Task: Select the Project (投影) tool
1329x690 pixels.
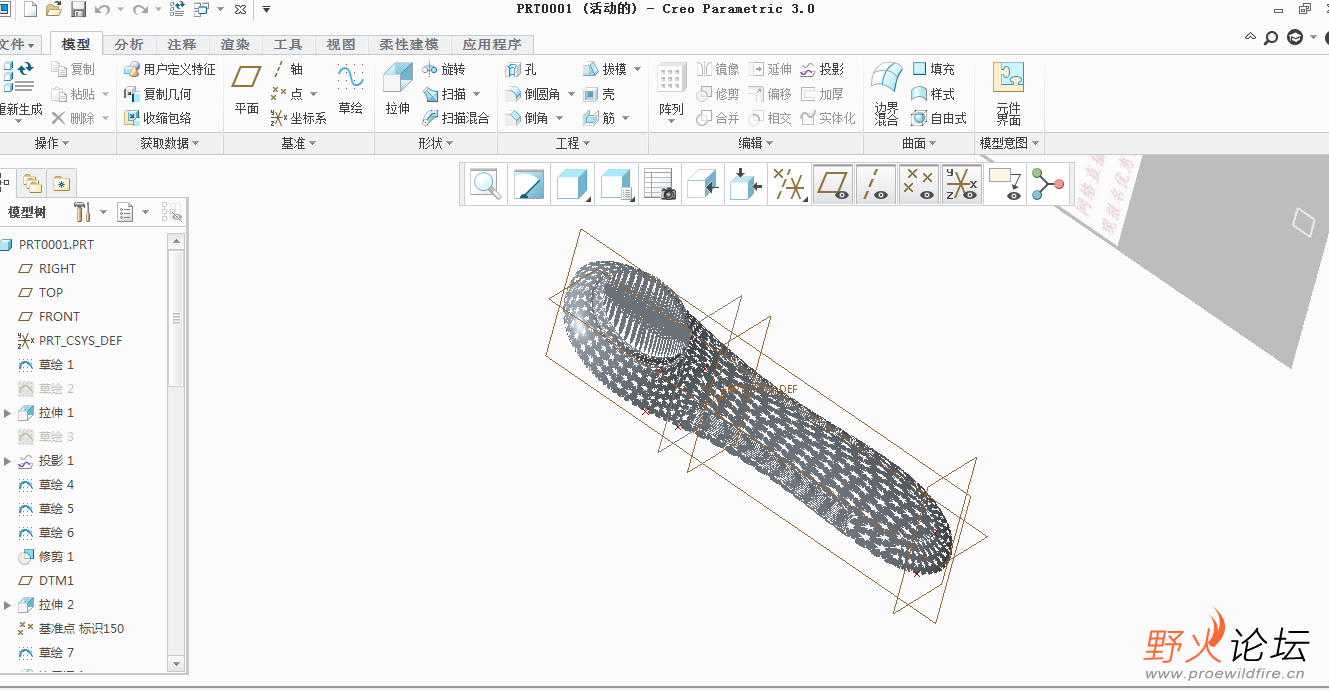Action: tap(822, 70)
